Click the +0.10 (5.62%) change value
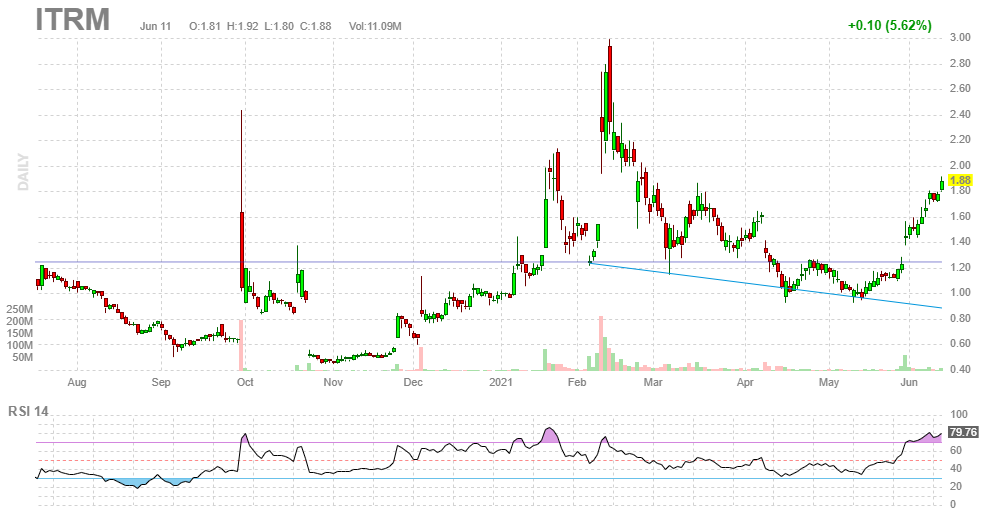The height and width of the screenshot is (520, 990). pos(890,25)
